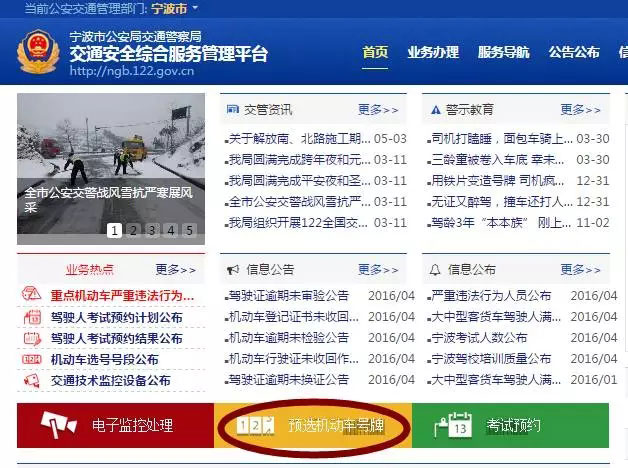Image resolution: width=628 pixels, height=468 pixels.
Task: Open news 关于解放南、北路施工期
Action: [x=300, y=139]
